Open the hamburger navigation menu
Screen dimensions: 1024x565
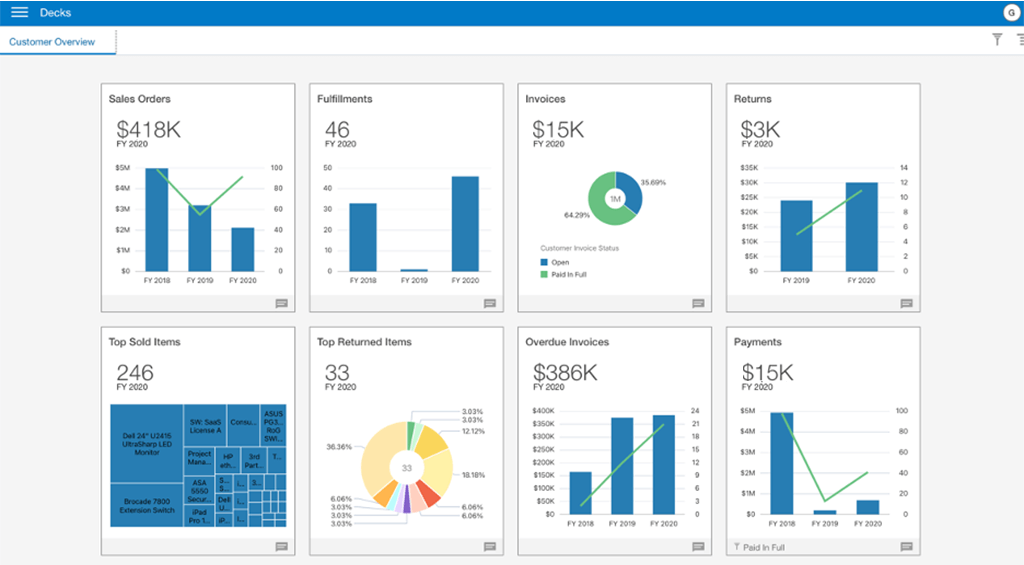[19, 12]
